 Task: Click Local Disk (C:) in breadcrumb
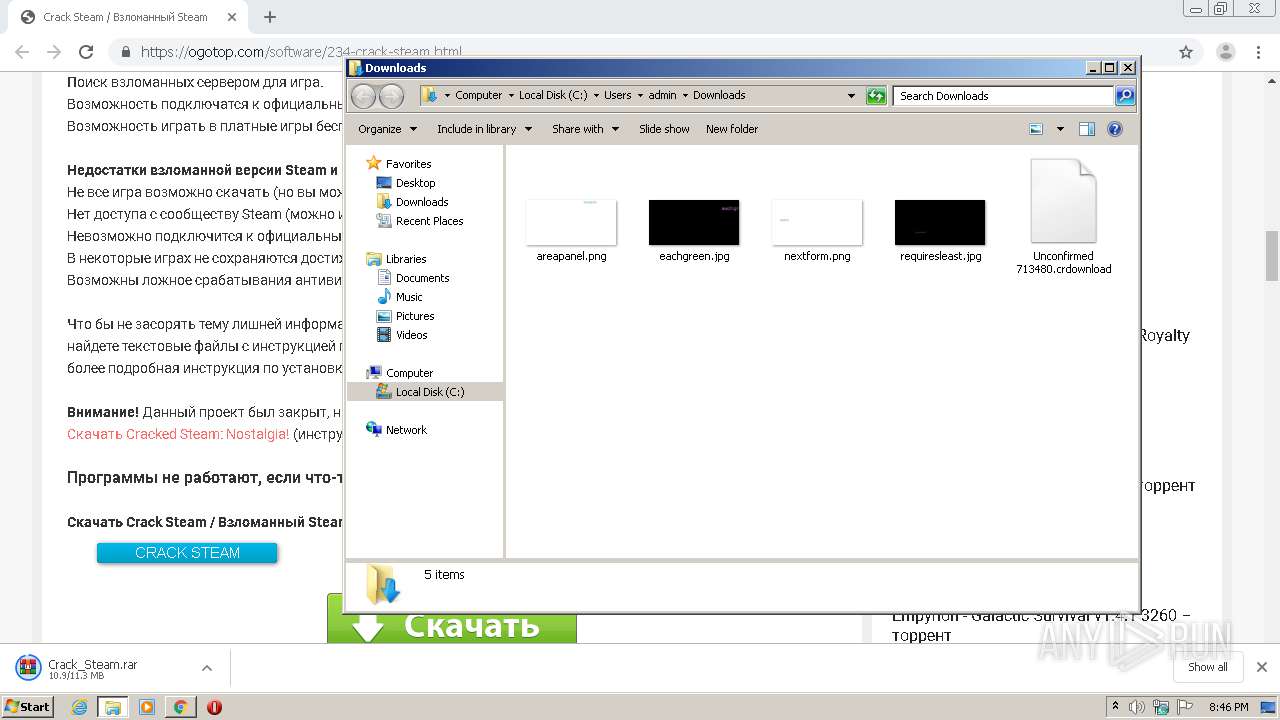(x=553, y=96)
